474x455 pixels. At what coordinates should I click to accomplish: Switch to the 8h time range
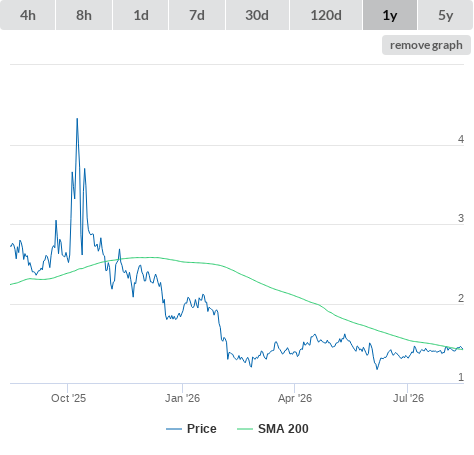84,15
